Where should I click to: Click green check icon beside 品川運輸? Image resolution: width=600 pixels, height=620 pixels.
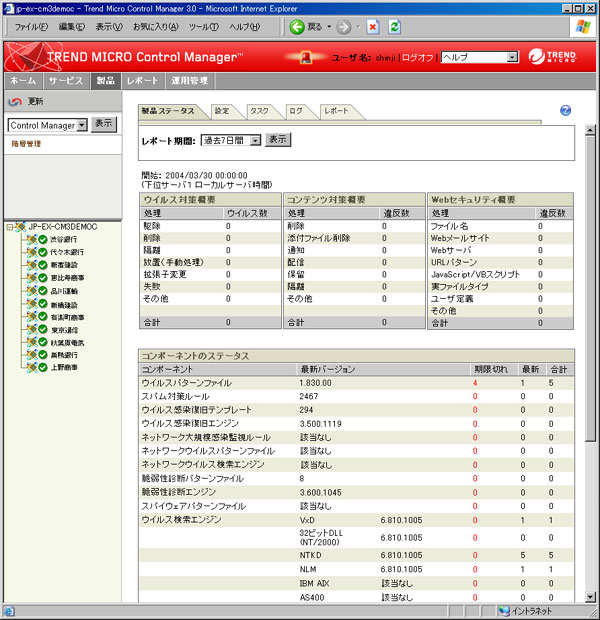[43, 291]
